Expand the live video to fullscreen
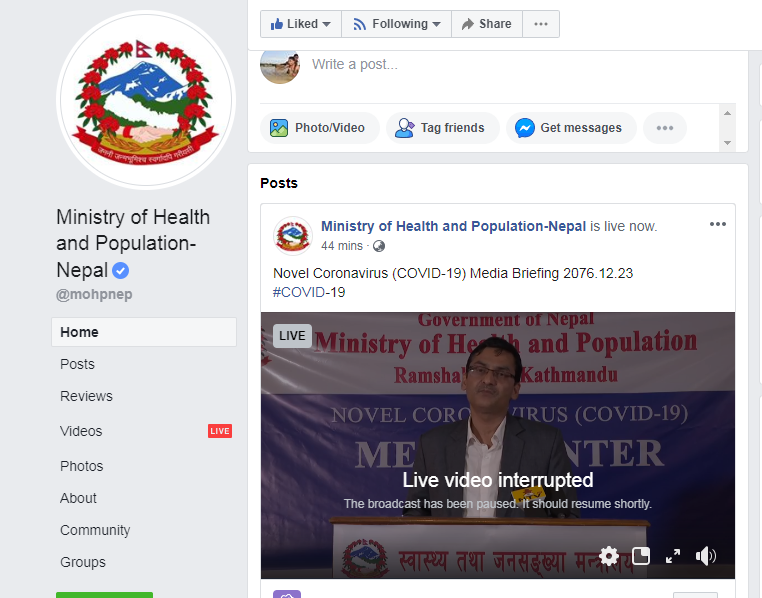The image size is (762, 598). point(673,556)
